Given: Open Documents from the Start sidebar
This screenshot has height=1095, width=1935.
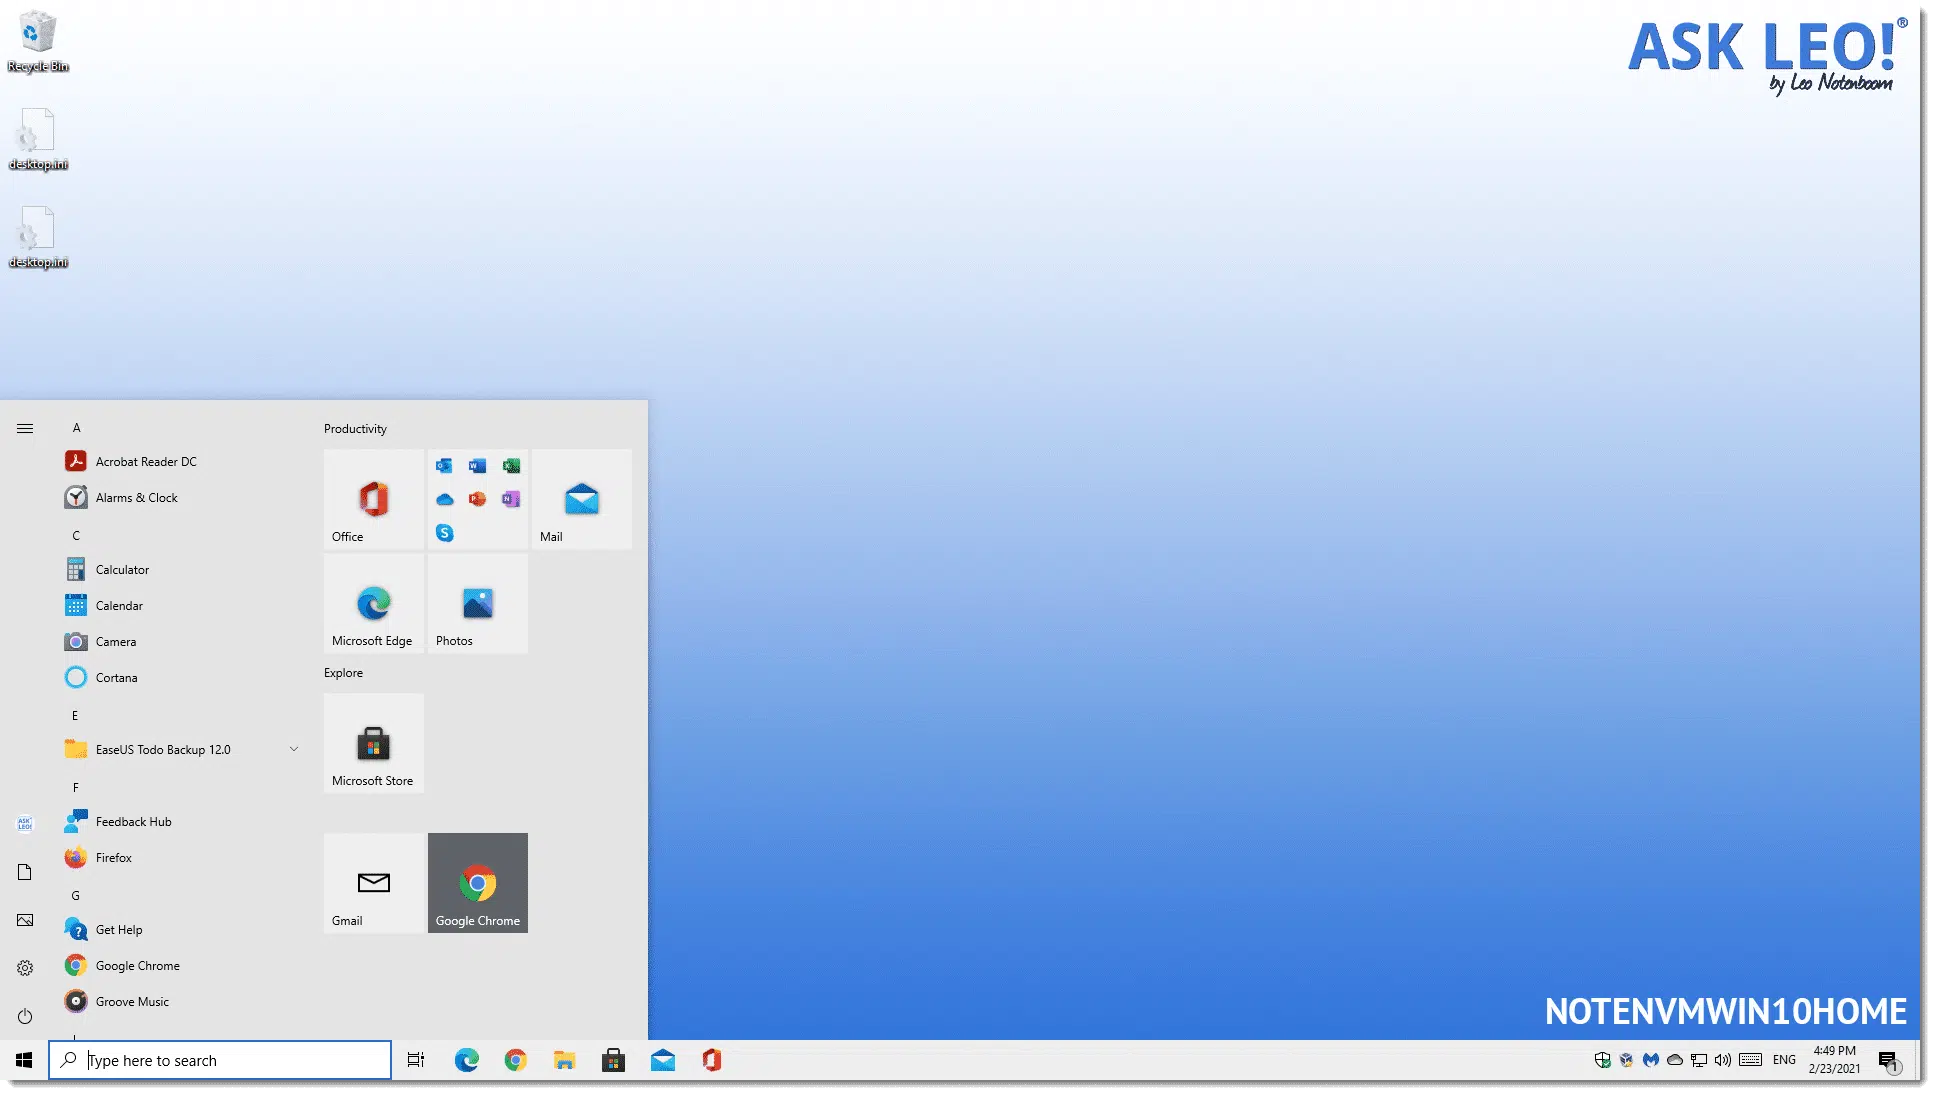Looking at the screenshot, I should pyautogui.click(x=25, y=872).
